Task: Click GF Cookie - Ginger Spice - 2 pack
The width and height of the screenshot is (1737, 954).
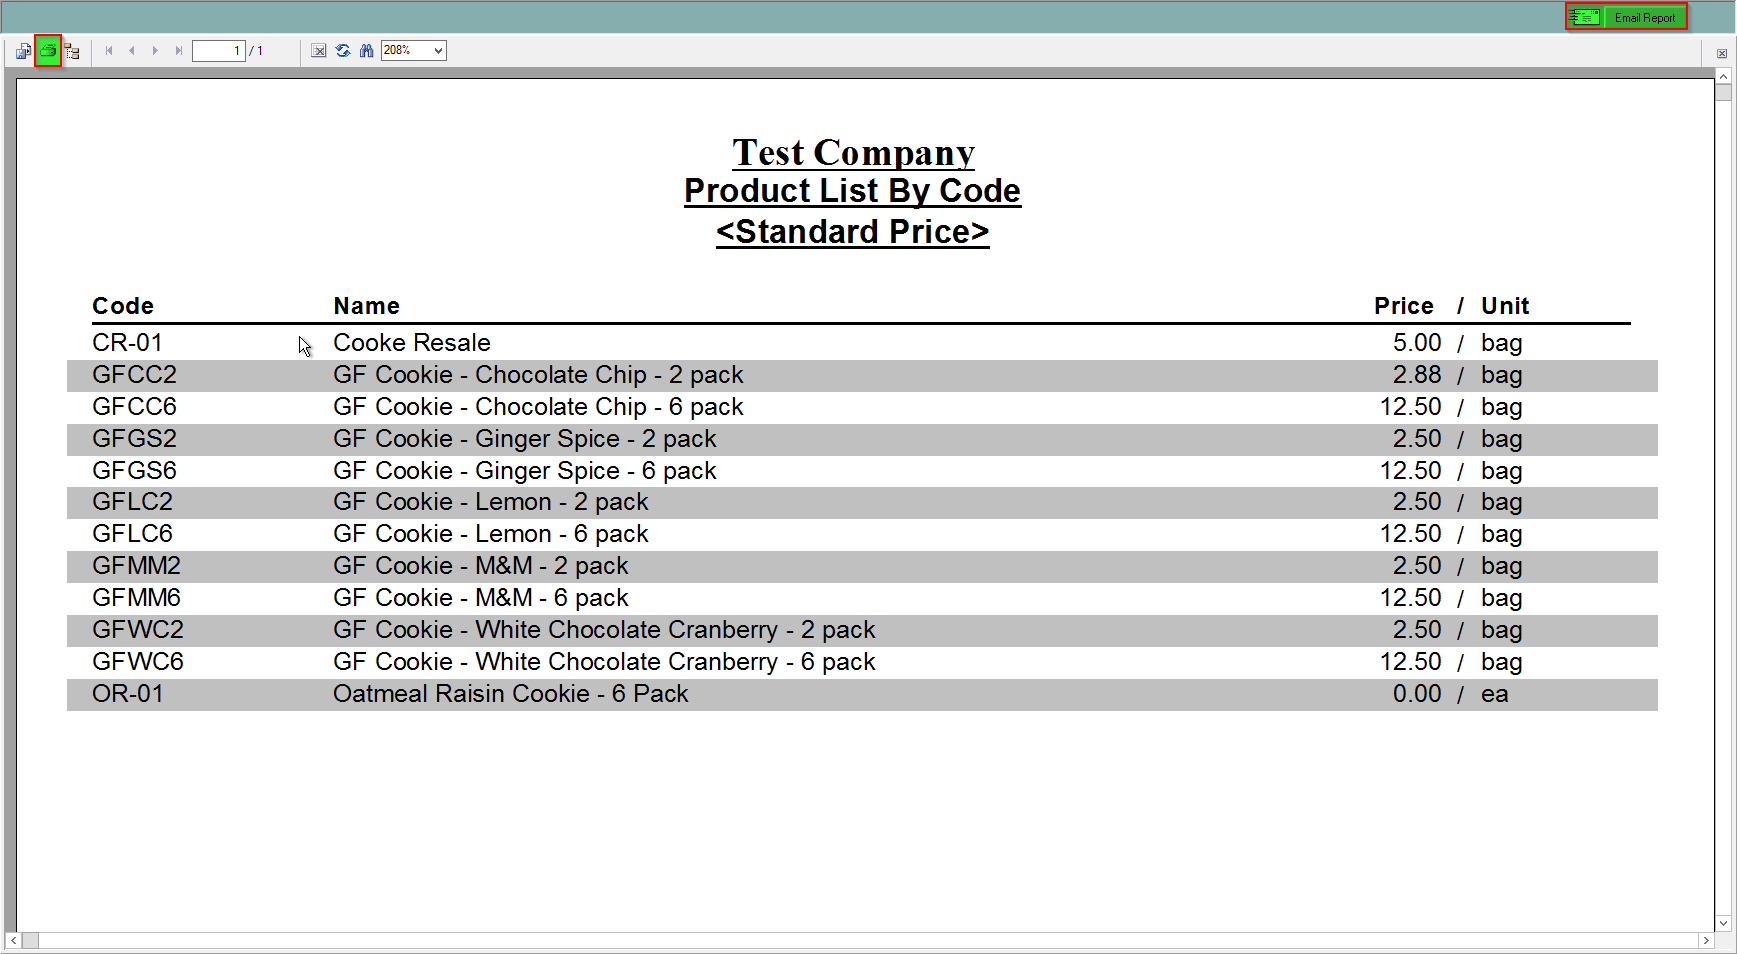Action: [x=525, y=439]
